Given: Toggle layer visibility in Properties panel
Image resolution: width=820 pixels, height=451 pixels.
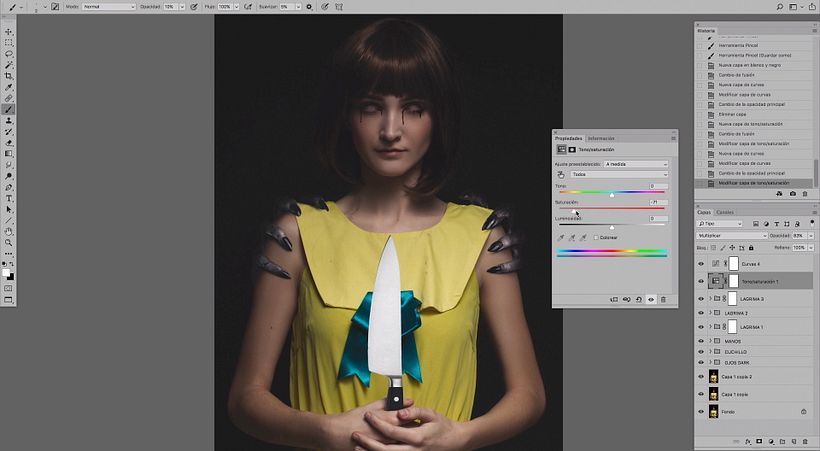Looking at the screenshot, I should click(651, 300).
